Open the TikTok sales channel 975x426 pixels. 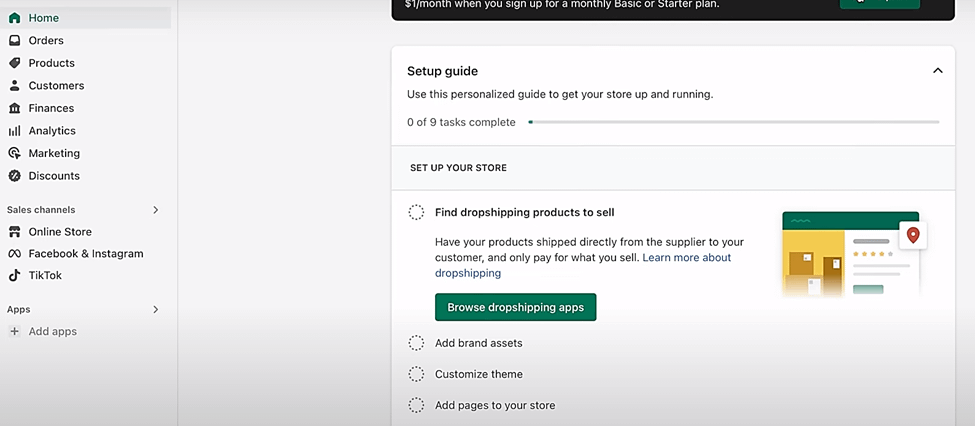pos(45,275)
